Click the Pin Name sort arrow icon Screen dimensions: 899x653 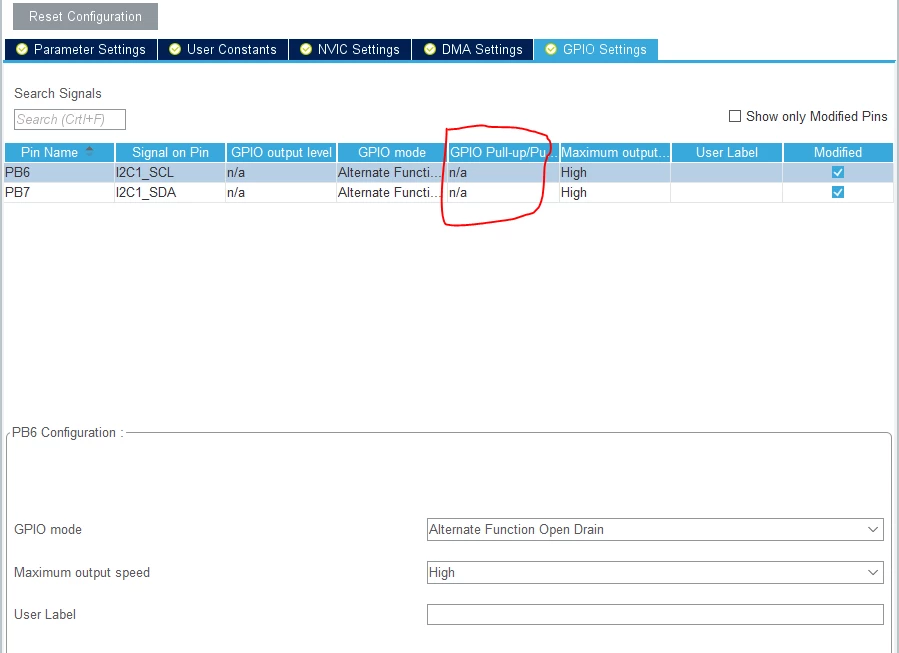pyautogui.click(x=89, y=151)
